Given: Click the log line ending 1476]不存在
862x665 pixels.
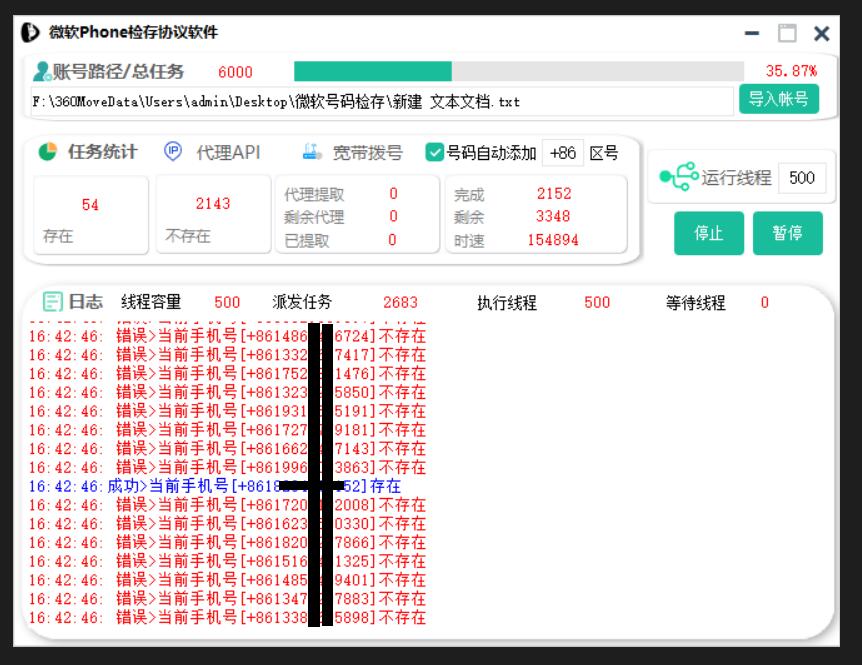Looking at the screenshot, I should 228,374.
